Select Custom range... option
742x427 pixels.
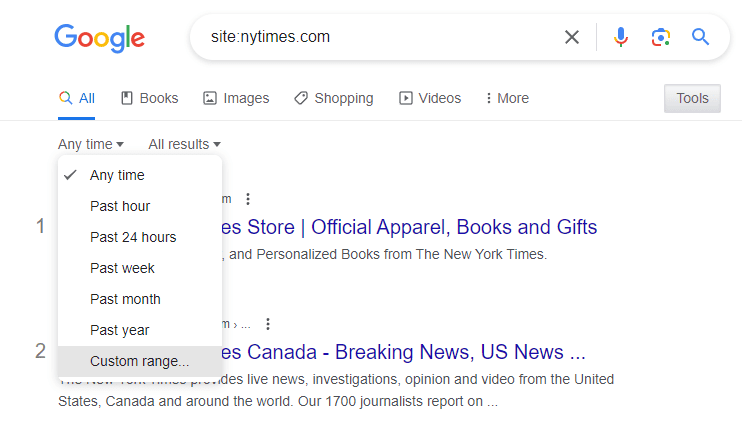(x=140, y=361)
